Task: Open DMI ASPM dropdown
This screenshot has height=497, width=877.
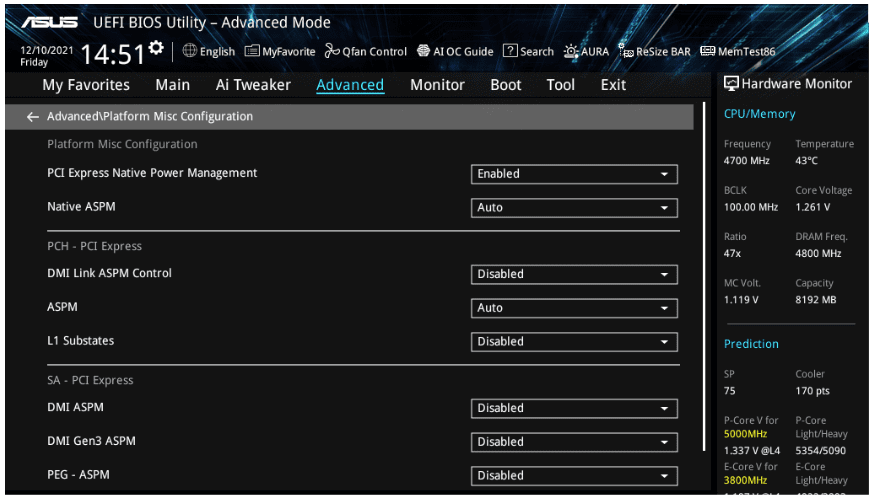Action: [x=574, y=408]
